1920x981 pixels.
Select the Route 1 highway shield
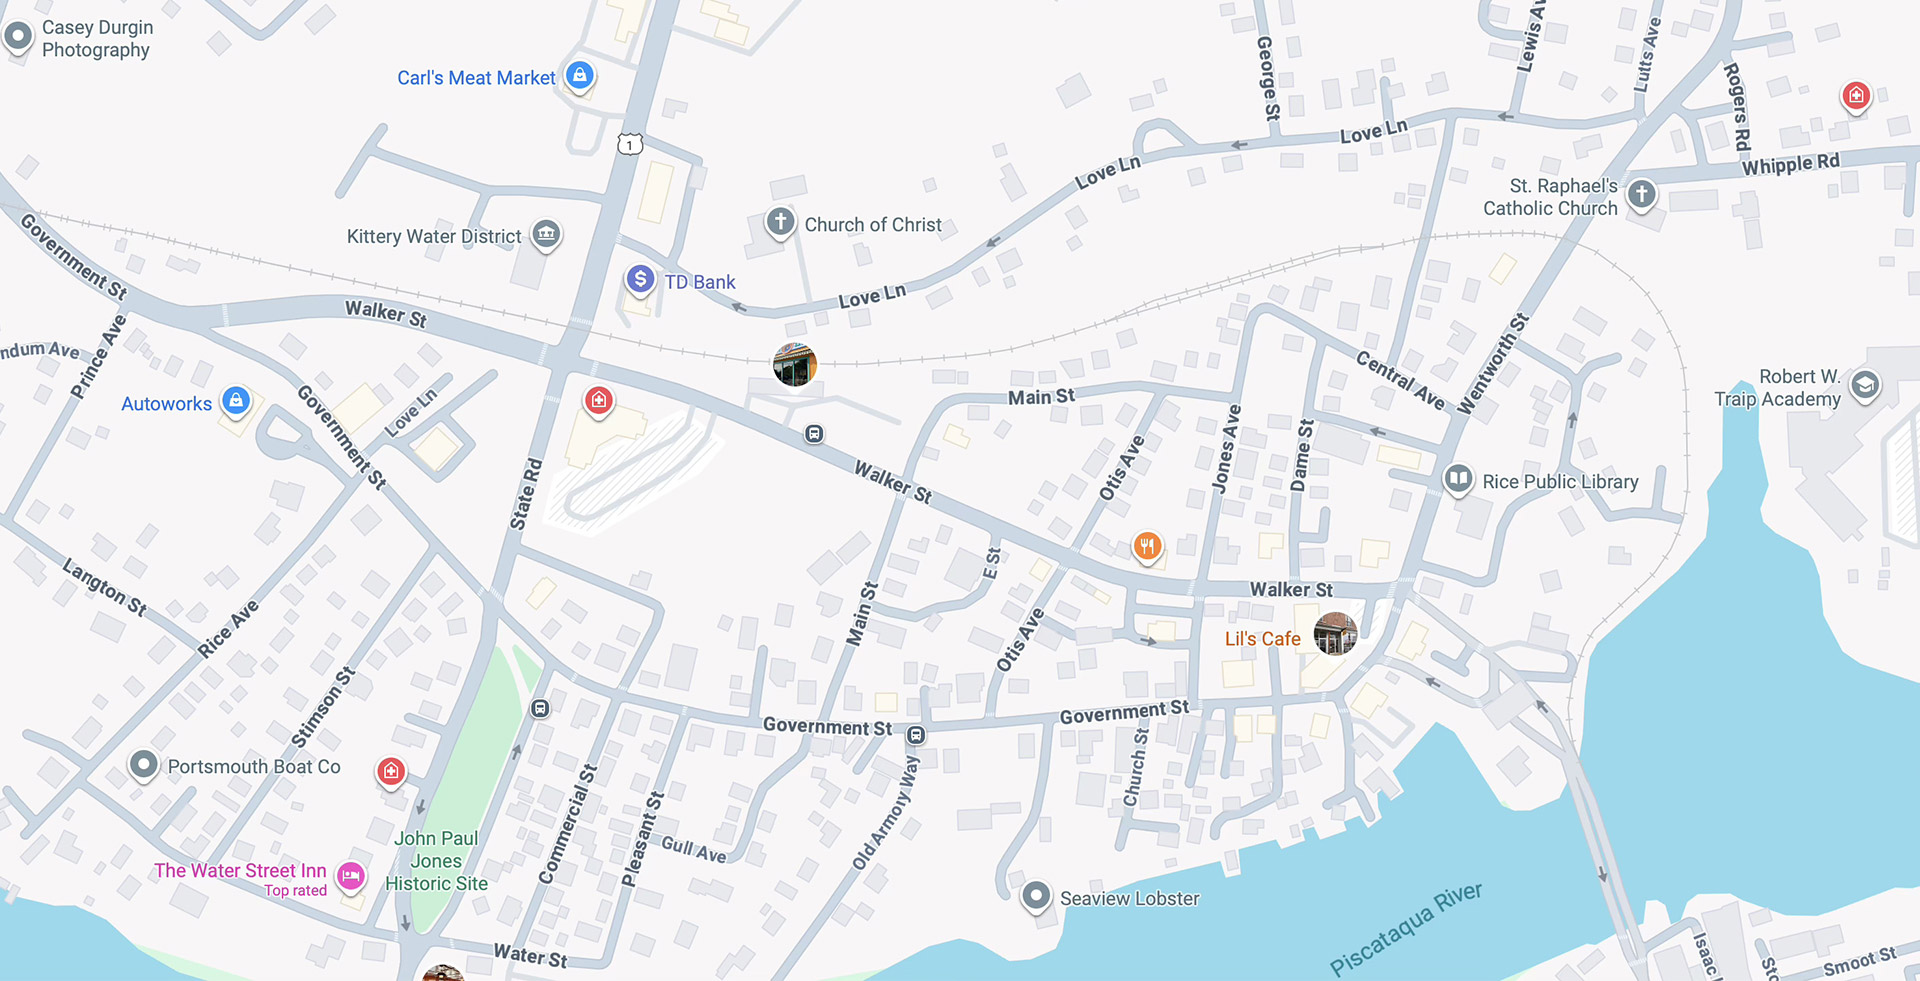point(629,144)
